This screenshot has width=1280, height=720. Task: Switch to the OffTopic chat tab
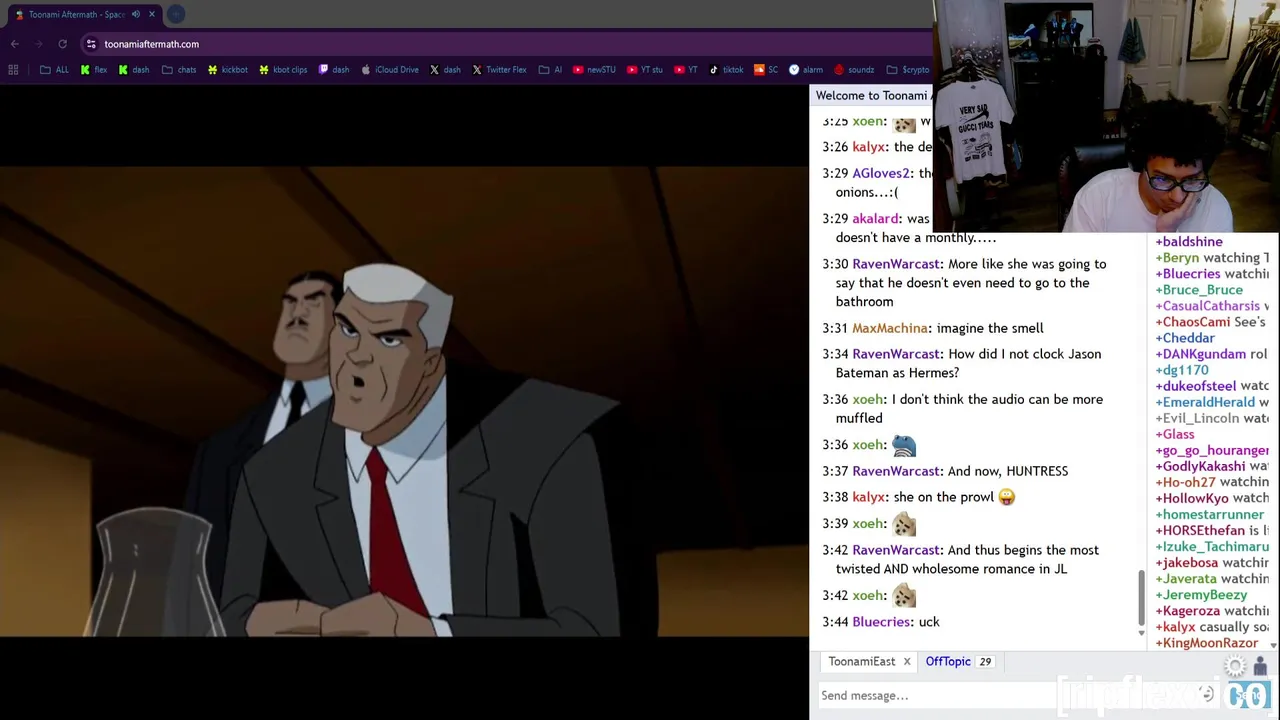tap(948, 662)
